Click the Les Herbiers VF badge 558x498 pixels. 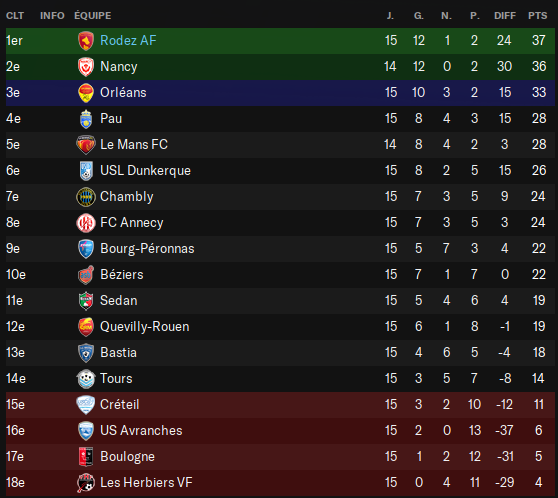click(x=86, y=482)
